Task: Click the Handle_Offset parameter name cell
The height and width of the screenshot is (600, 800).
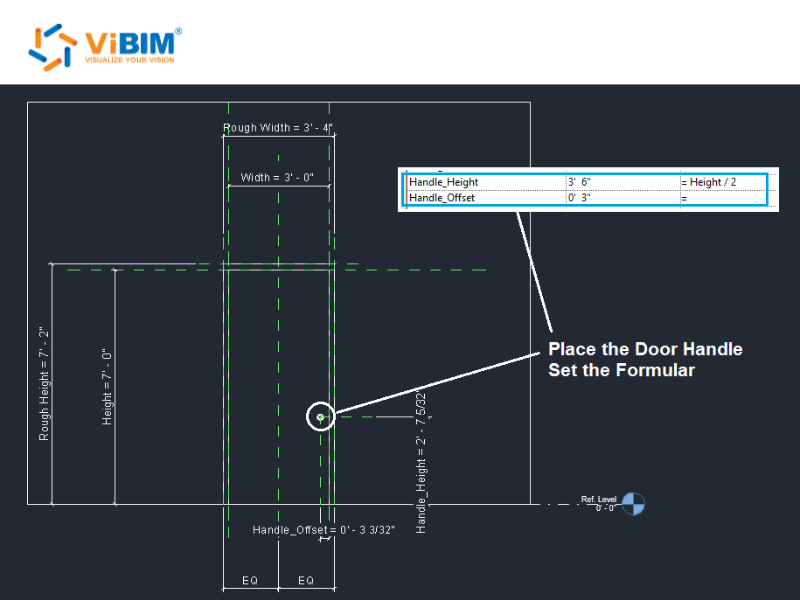Action: pyautogui.click(x=487, y=197)
